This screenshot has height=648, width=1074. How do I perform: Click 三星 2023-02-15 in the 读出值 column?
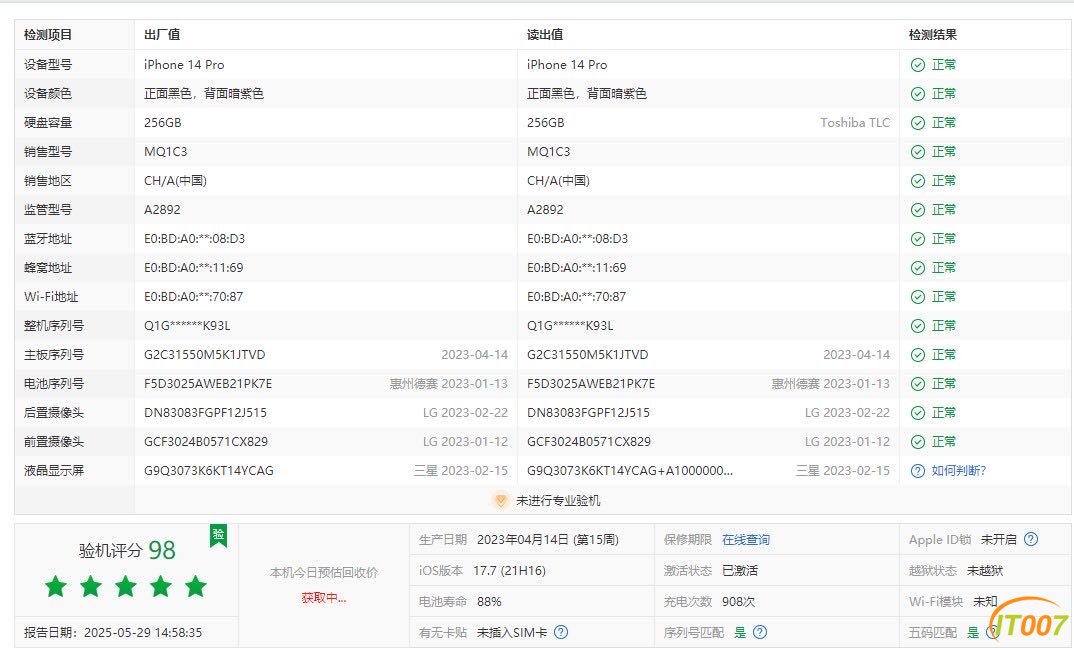(x=843, y=471)
